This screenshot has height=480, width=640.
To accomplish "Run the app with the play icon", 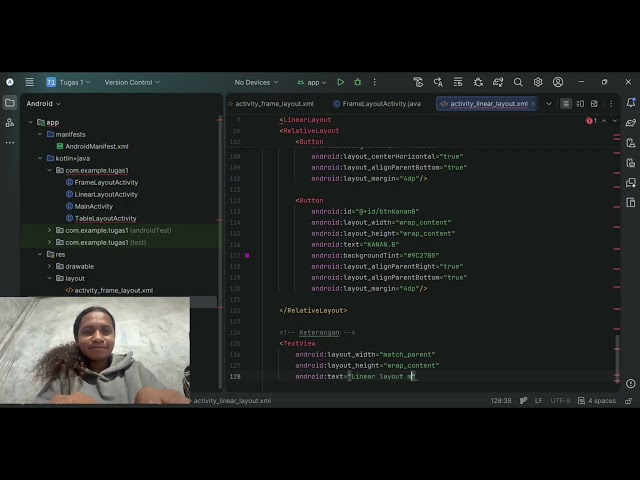I will click(x=340, y=82).
